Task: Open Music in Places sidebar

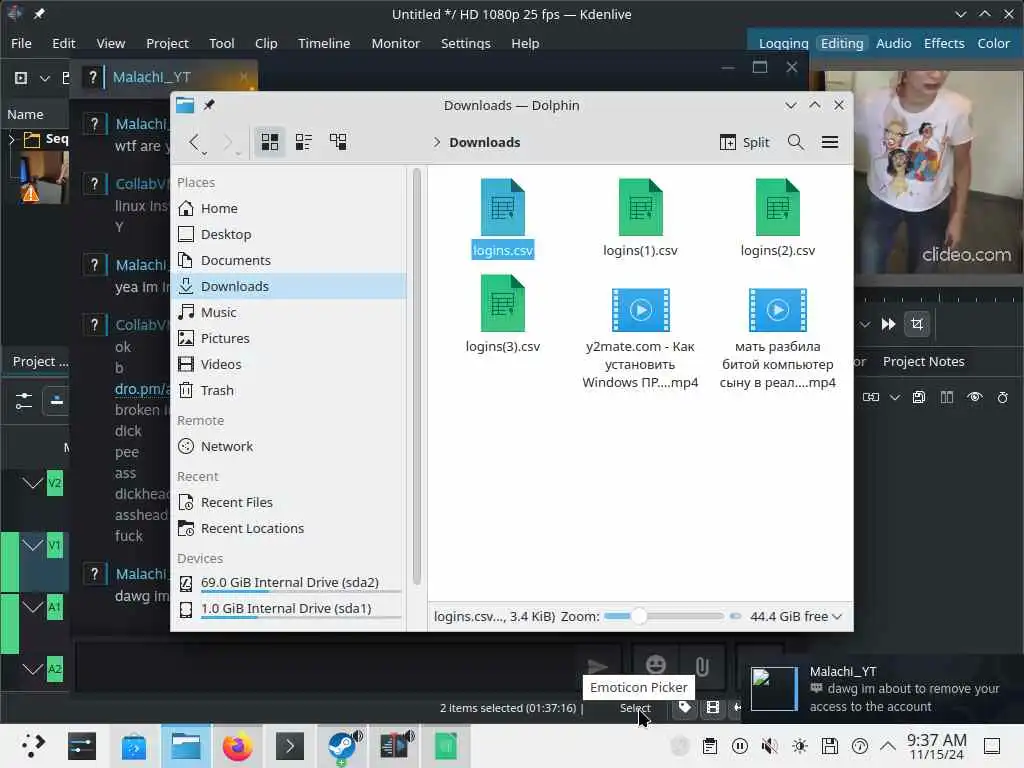Action: (289, 312)
